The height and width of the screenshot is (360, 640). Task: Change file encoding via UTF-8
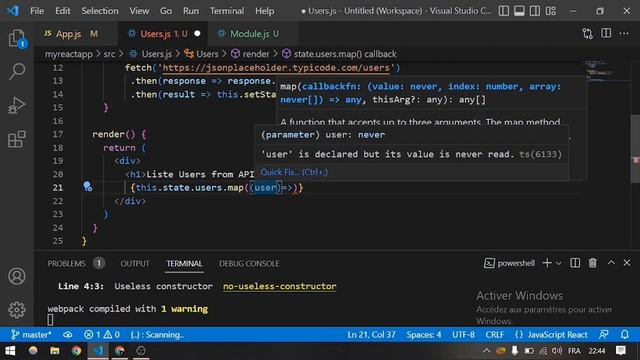[x=463, y=335]
